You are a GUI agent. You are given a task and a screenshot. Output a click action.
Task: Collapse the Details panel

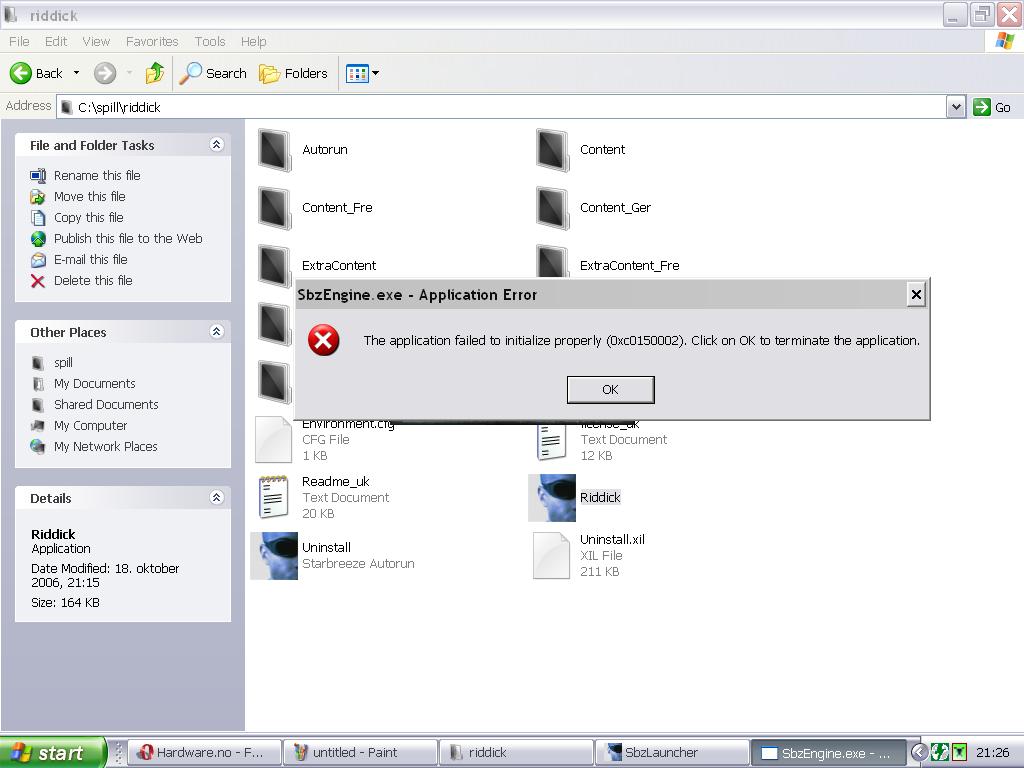(217, 497)
